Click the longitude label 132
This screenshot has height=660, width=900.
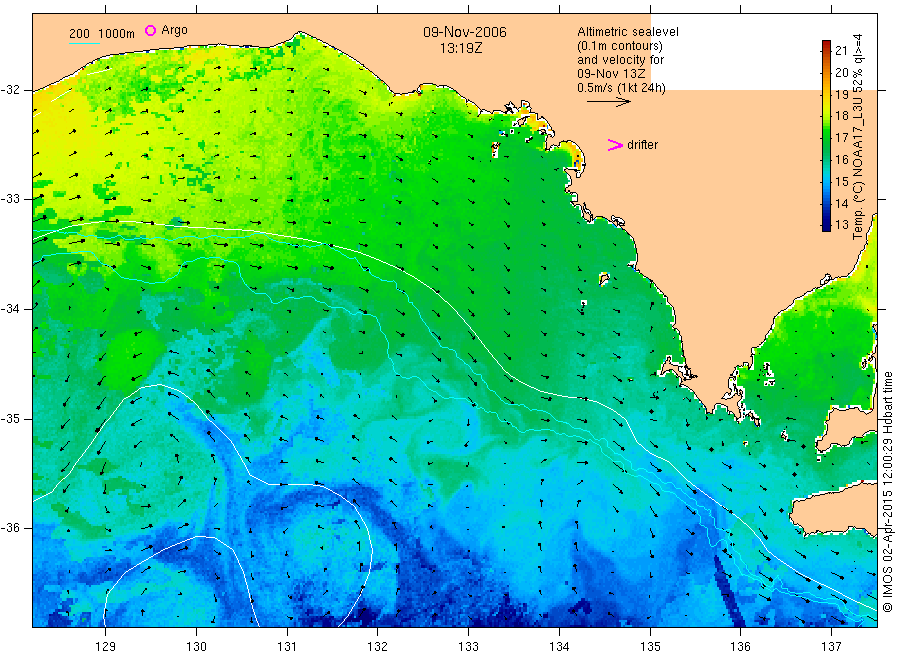(378, 647)
